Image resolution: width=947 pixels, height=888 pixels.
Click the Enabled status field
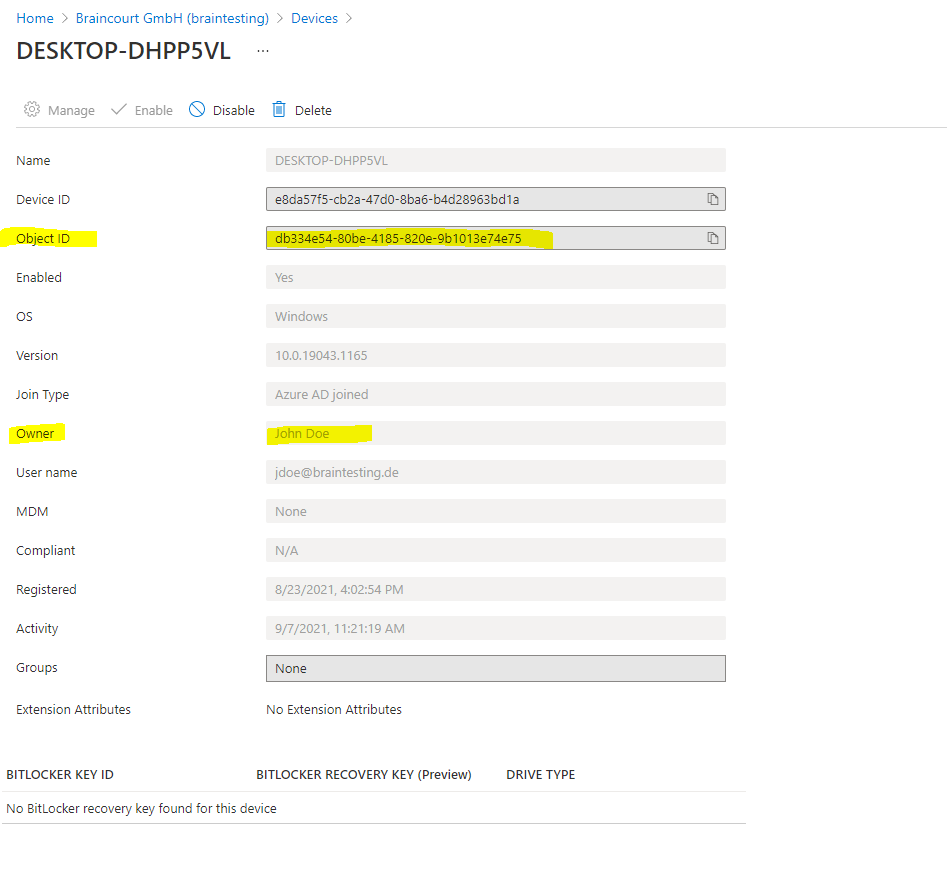[x=495, y=277]
